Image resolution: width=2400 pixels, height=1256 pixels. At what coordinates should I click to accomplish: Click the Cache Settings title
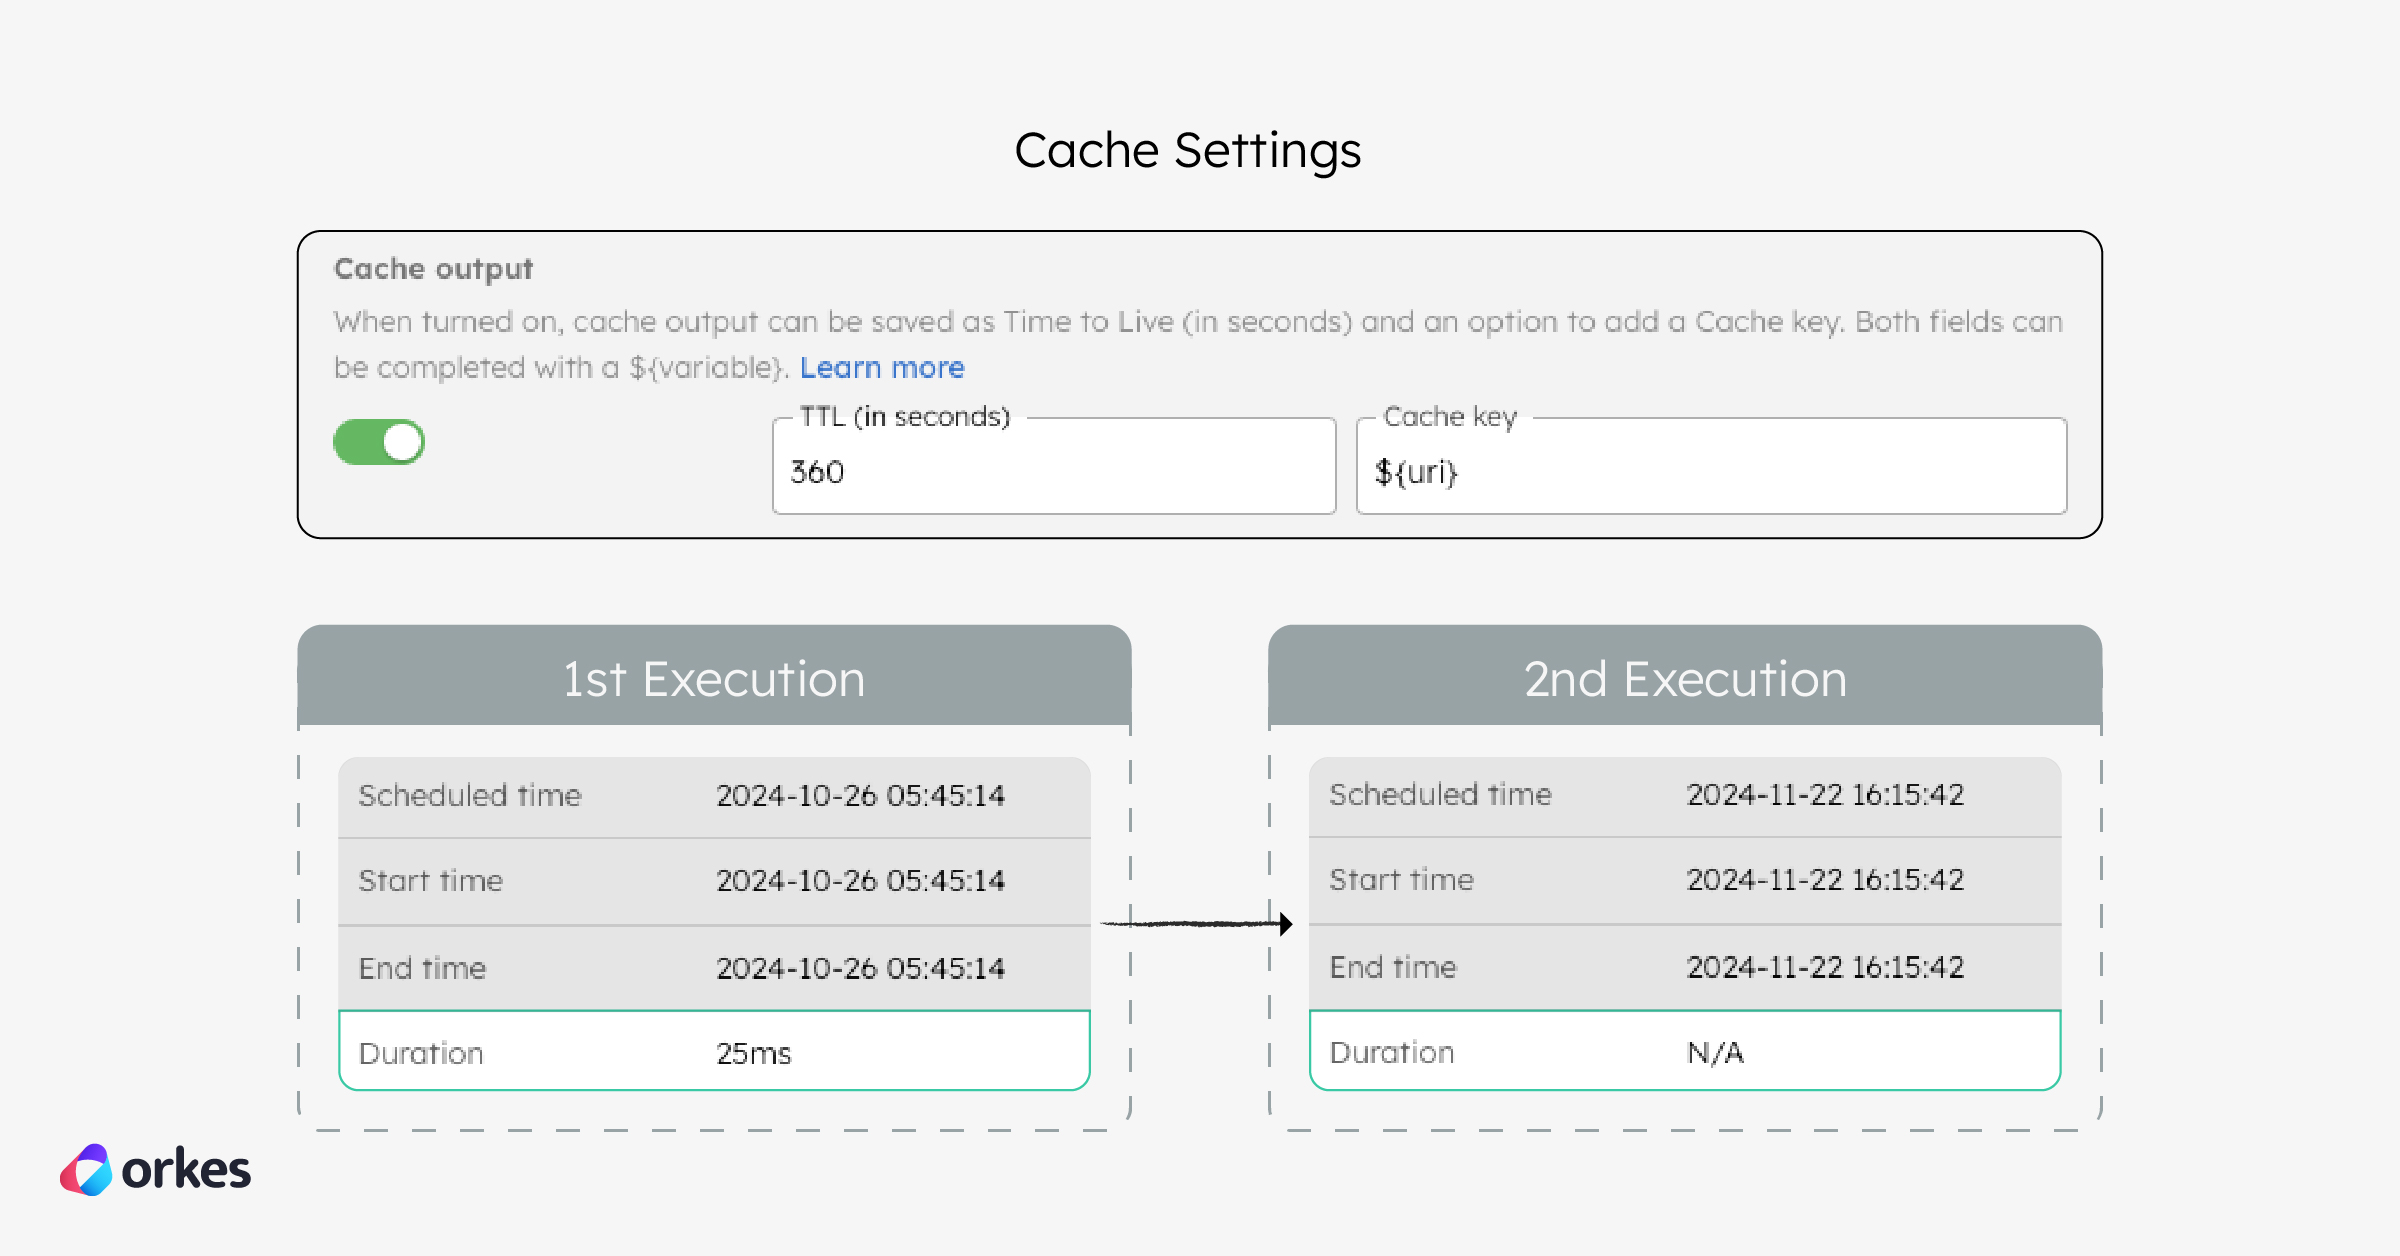tap(1188, 150)
